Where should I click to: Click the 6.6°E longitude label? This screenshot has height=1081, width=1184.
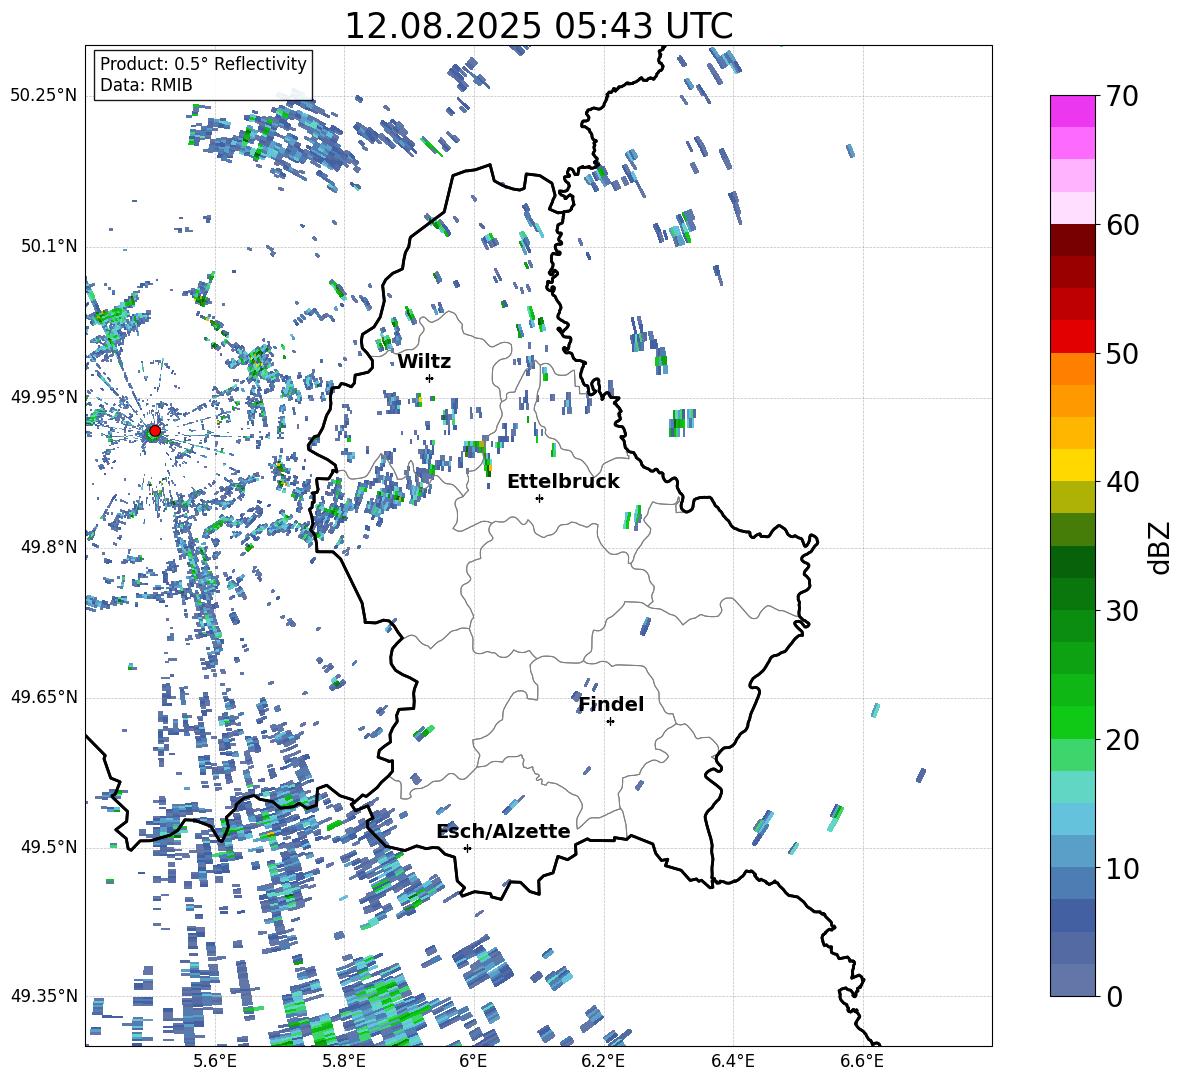[862, 1061]
